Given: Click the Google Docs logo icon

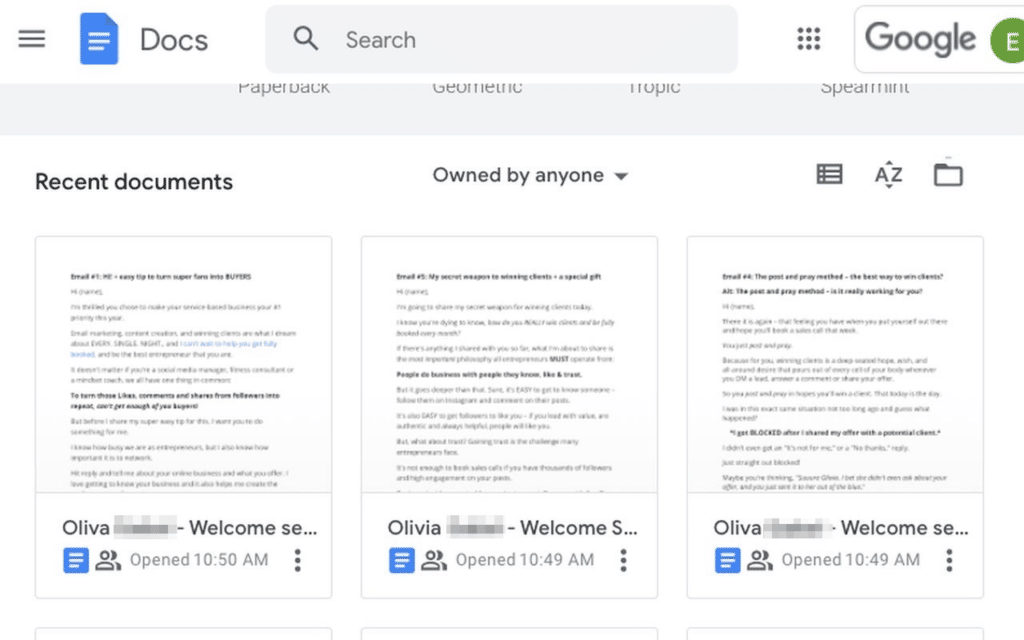Looking at the screenshot, I should coord(99,39).
